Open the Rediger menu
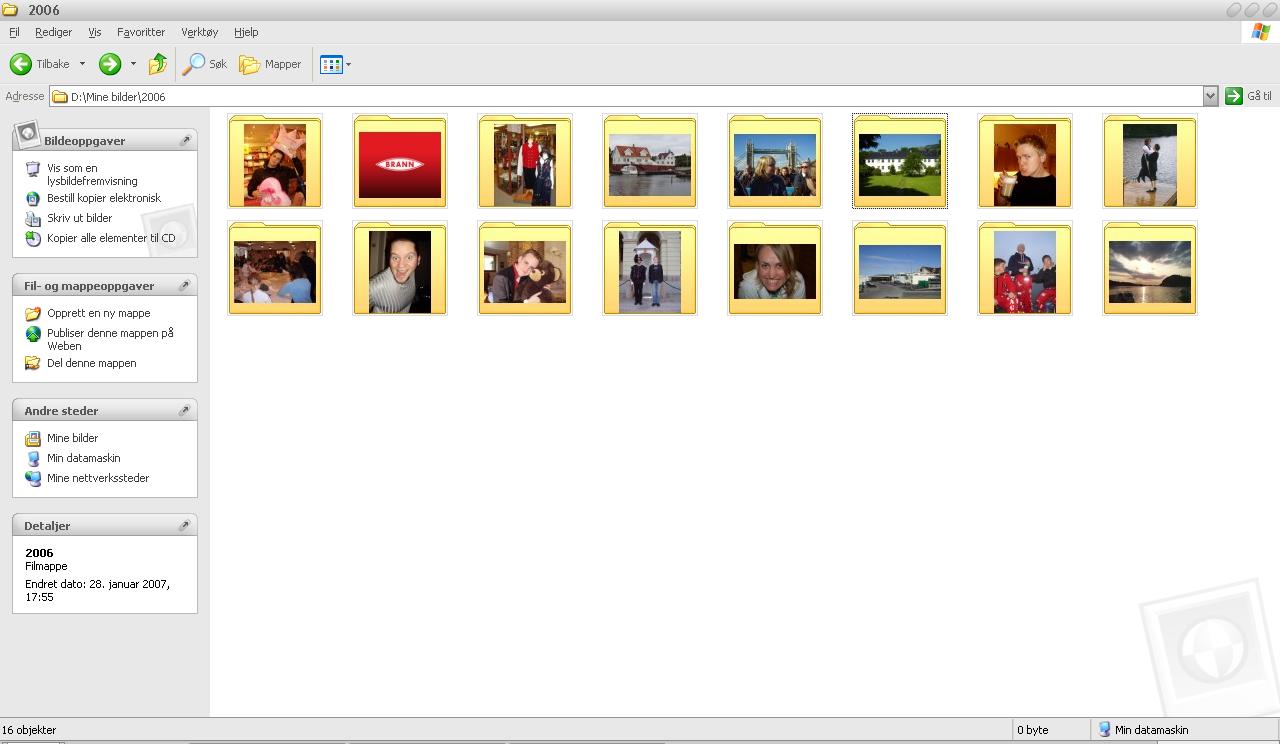Image resolution: width=1280 pixels, height=744 pixels. point(53,32)
